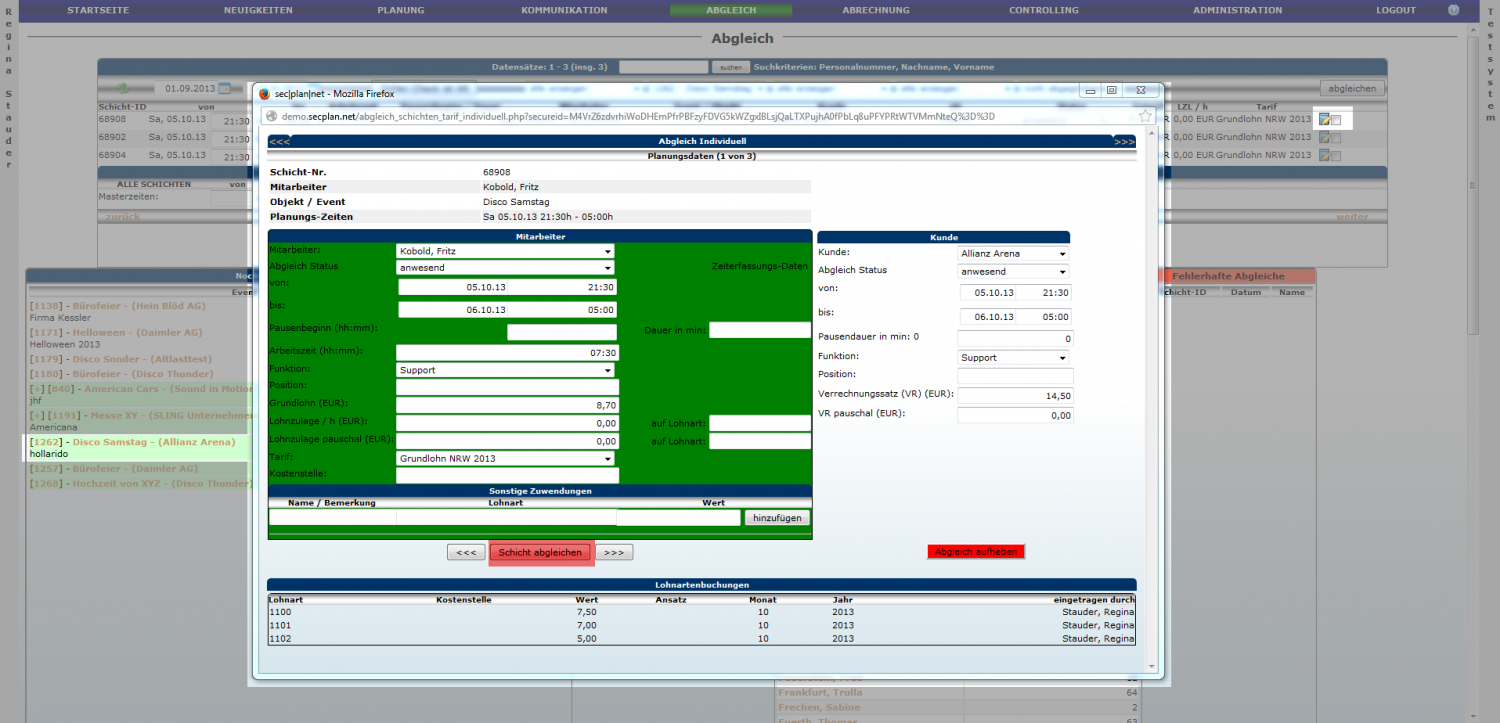Tick the checkbox in shift 68904 row

pyautogui.click(x=1336, y=155)
